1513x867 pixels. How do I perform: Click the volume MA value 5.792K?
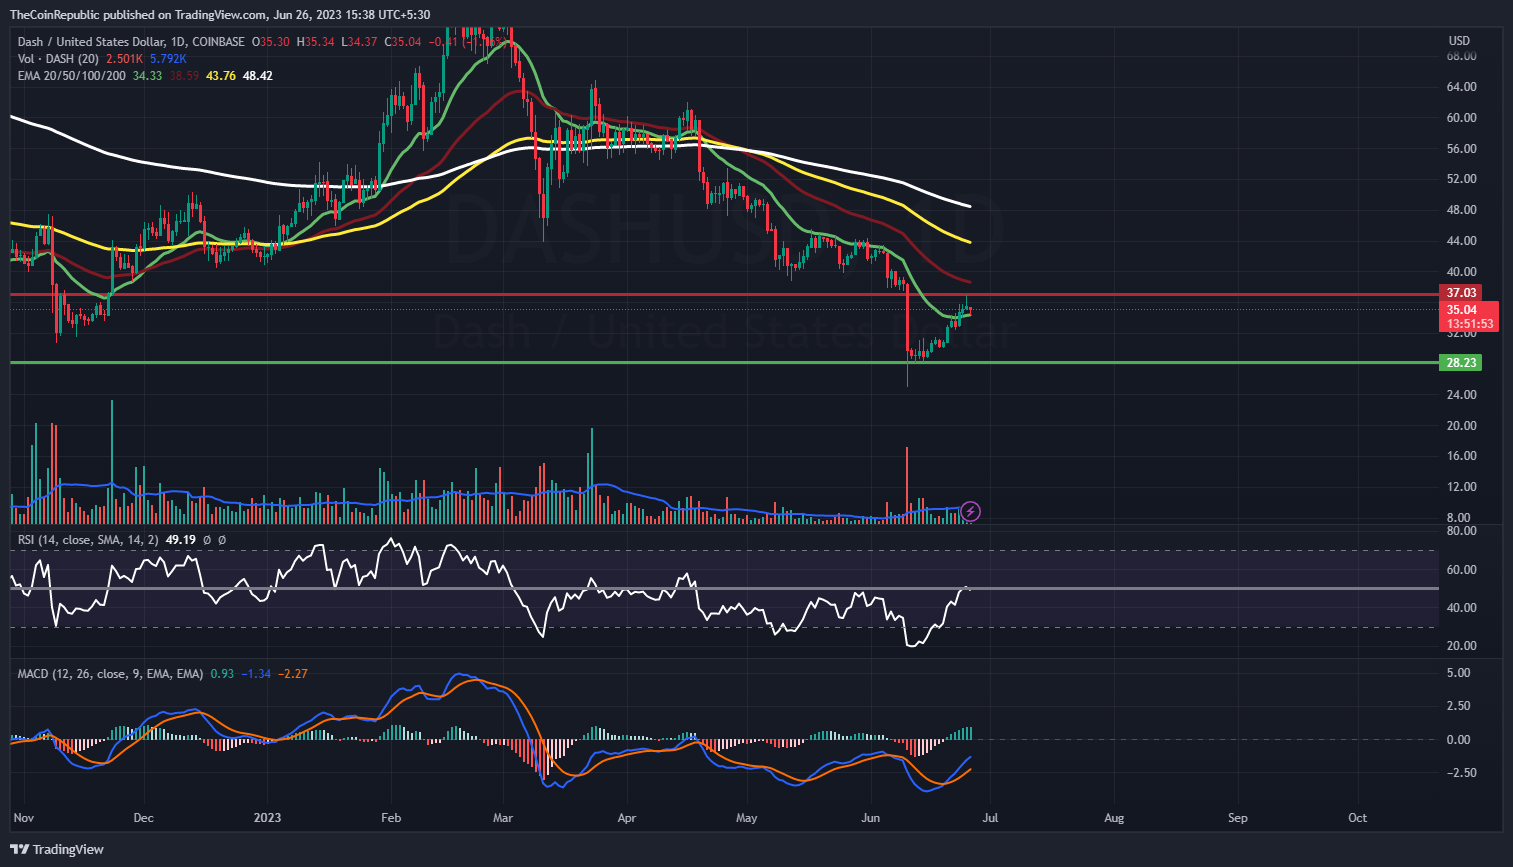click(x=168, y=59)
